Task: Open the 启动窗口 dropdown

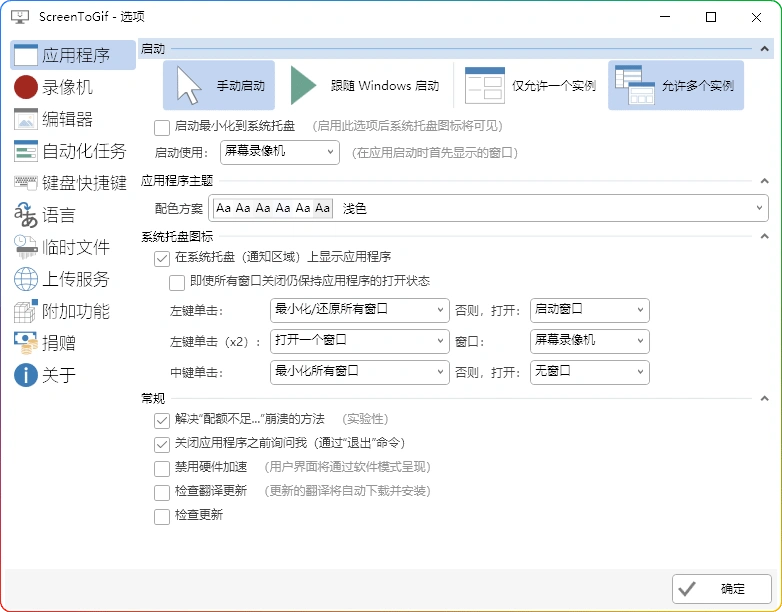Action: 589,310
